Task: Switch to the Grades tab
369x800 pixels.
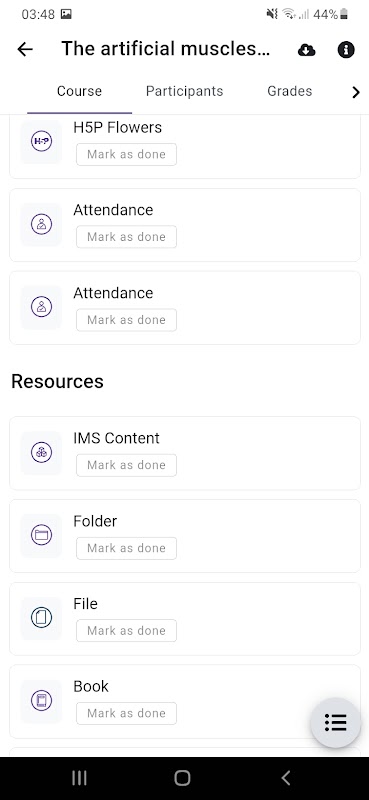Action: [x=289, y=91]
